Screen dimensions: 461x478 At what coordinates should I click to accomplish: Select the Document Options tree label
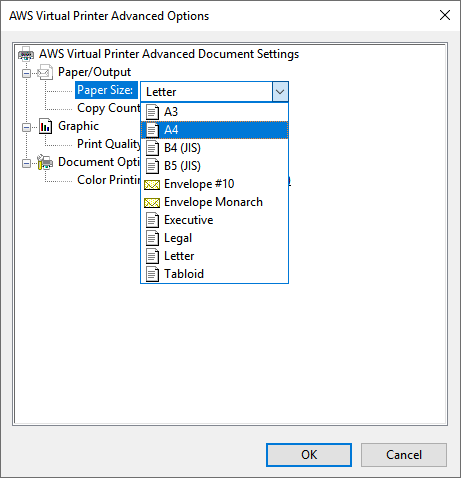pos(99,162)
